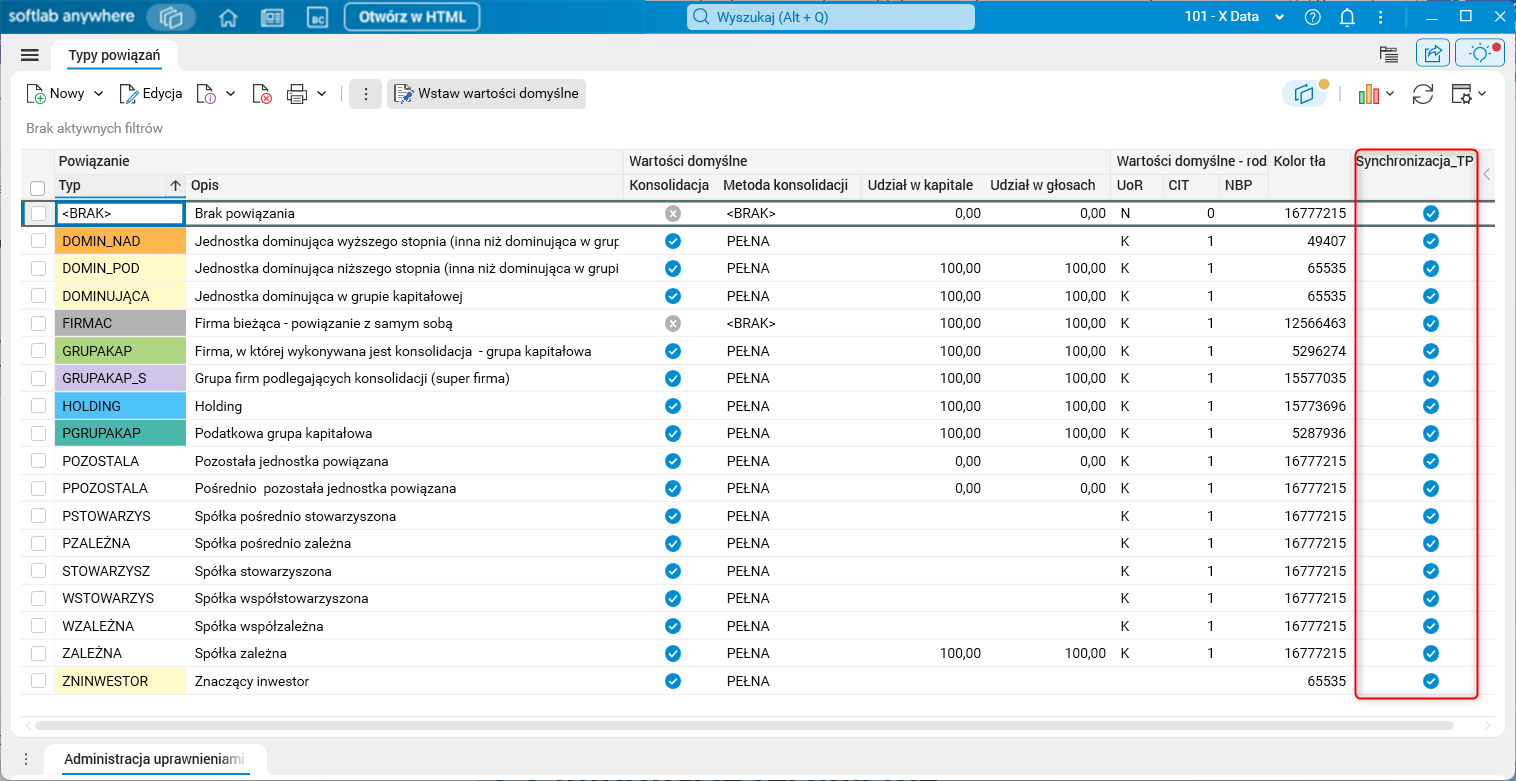
Task: Click the help question mark icon
Action: (1313, 17)
